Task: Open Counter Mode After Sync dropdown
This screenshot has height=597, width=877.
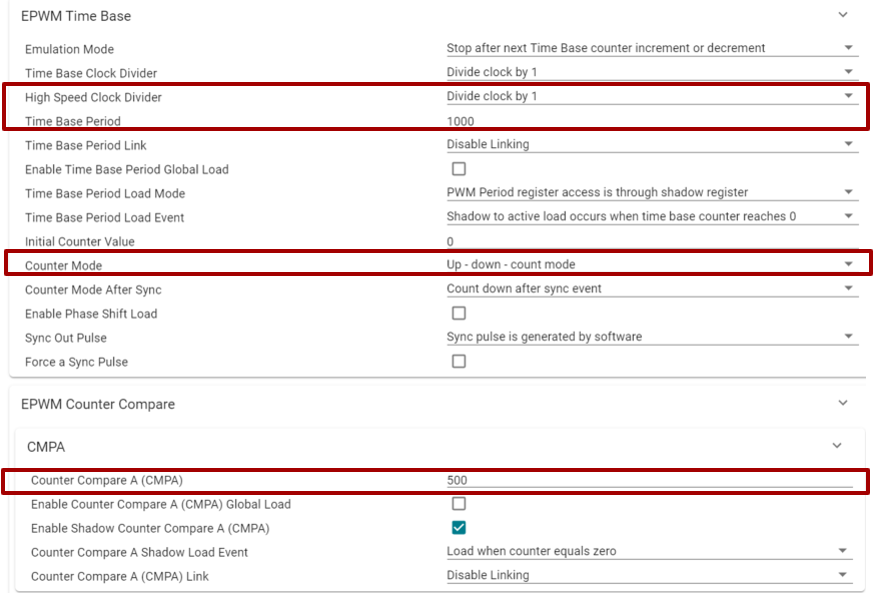Action: pyautogui.click(x=651, y=289)
